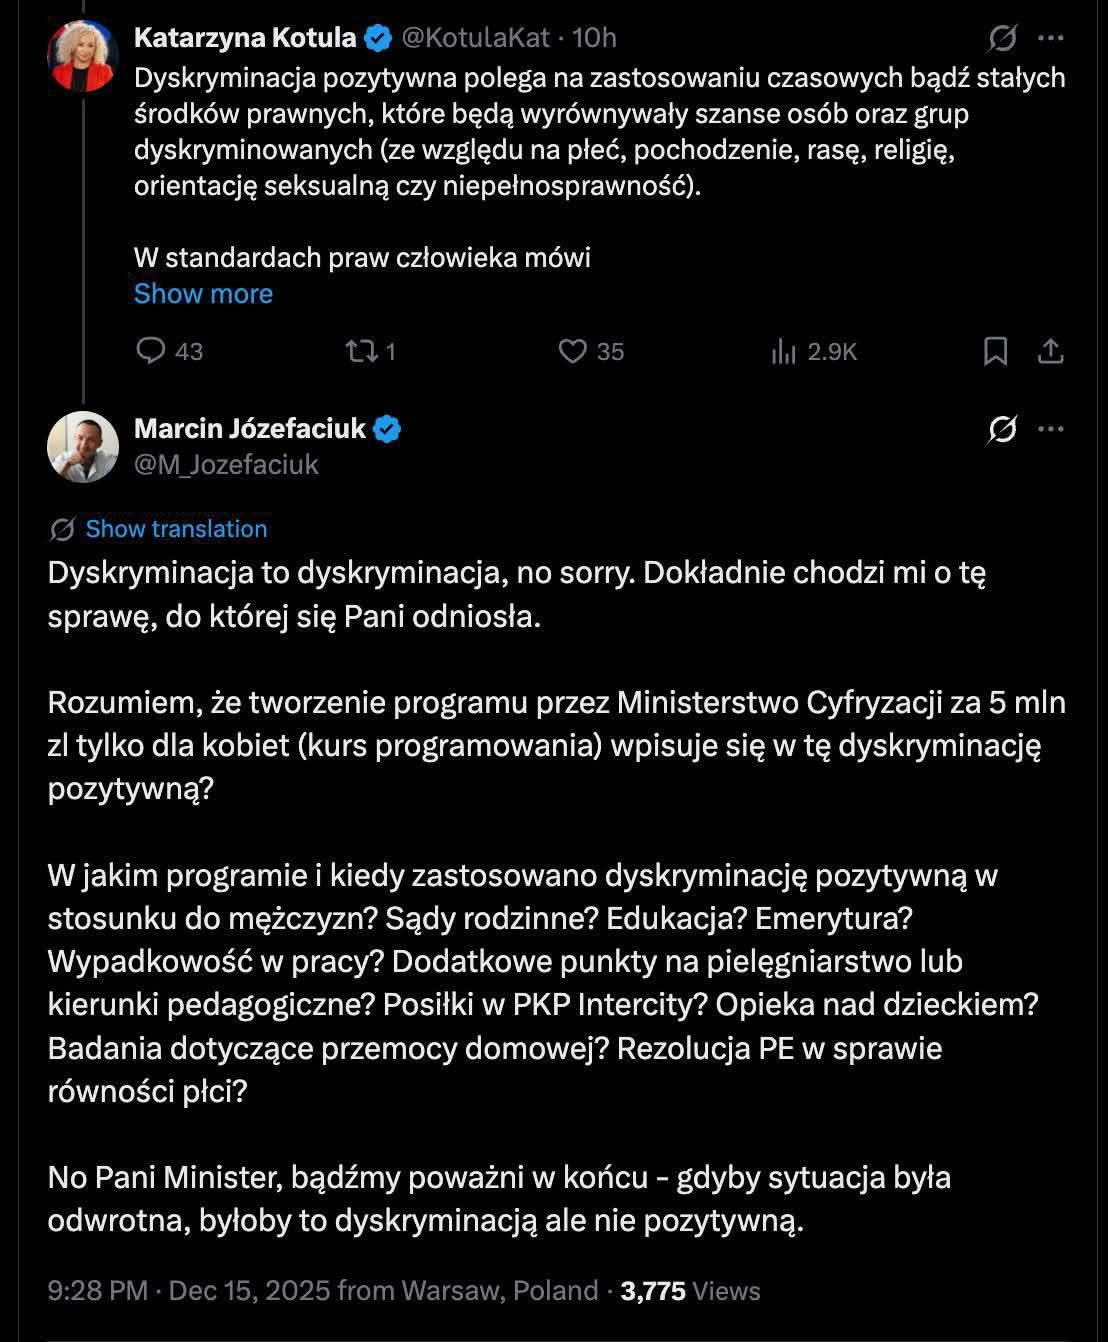Viewport: 1108px width, 1342px height.
Task: Click Show translation link
Action: coord(176,529)
